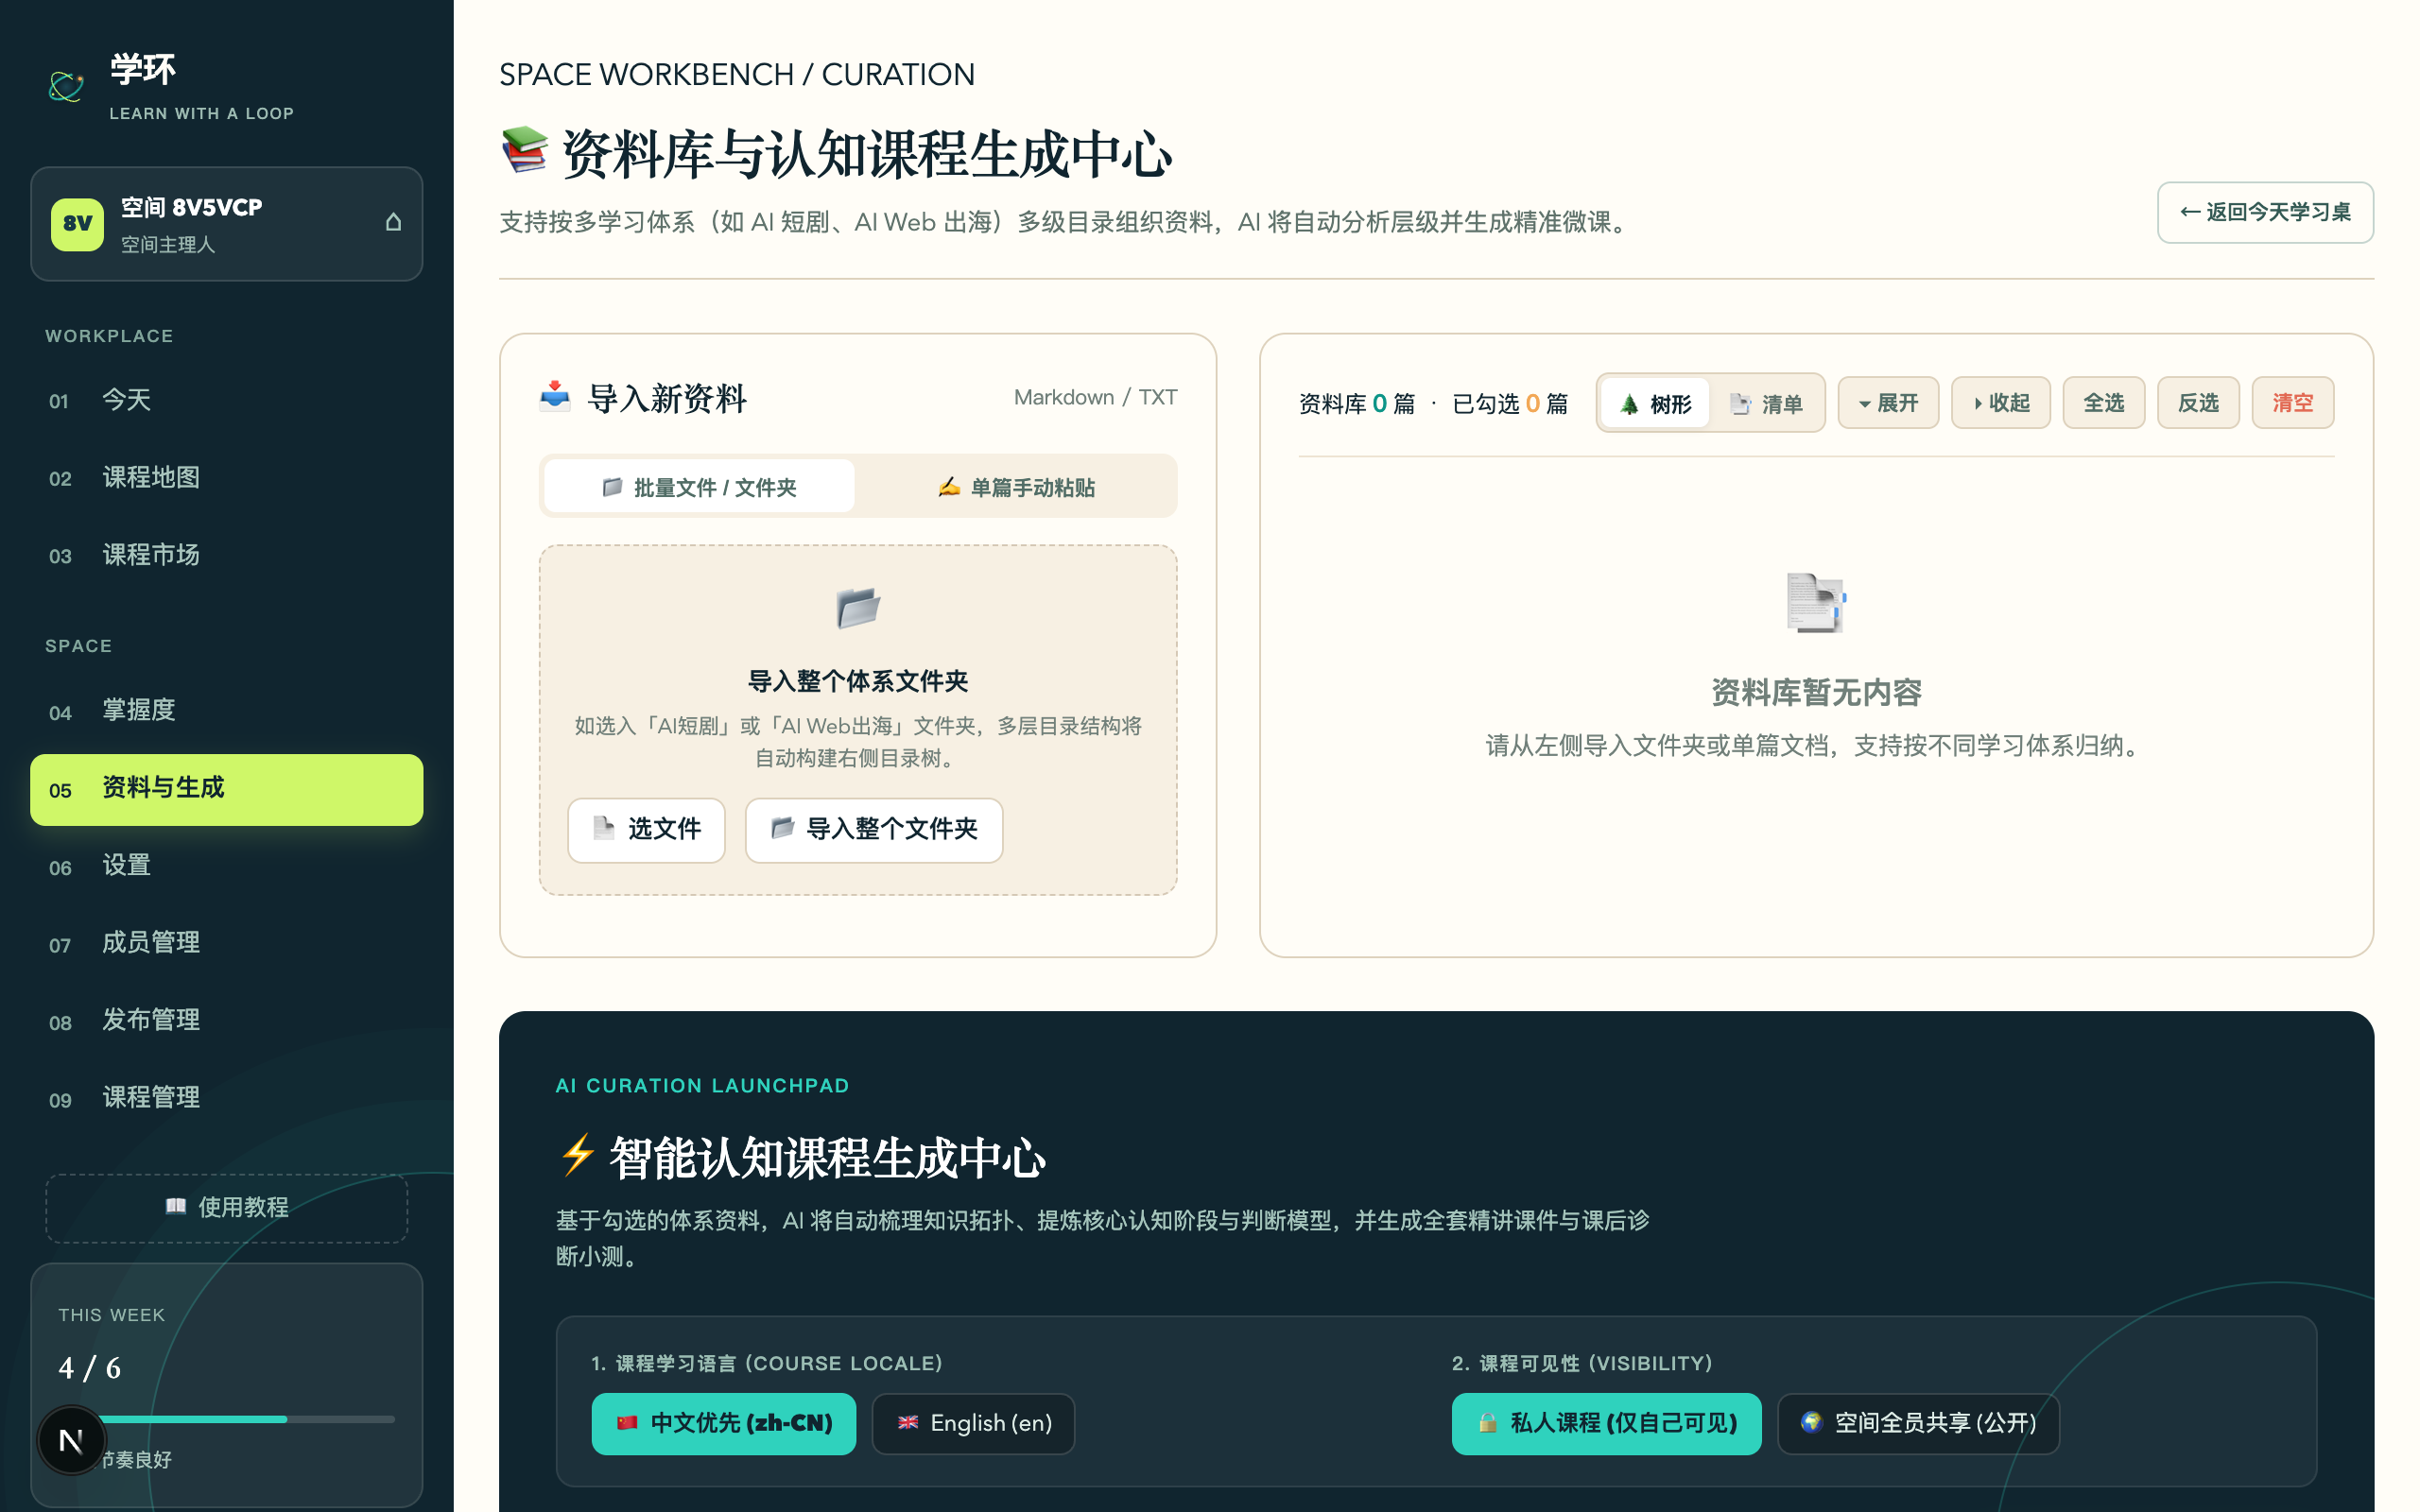
Task: Click 资料库暂无内容 empty-state heading
Action: 1816,692
